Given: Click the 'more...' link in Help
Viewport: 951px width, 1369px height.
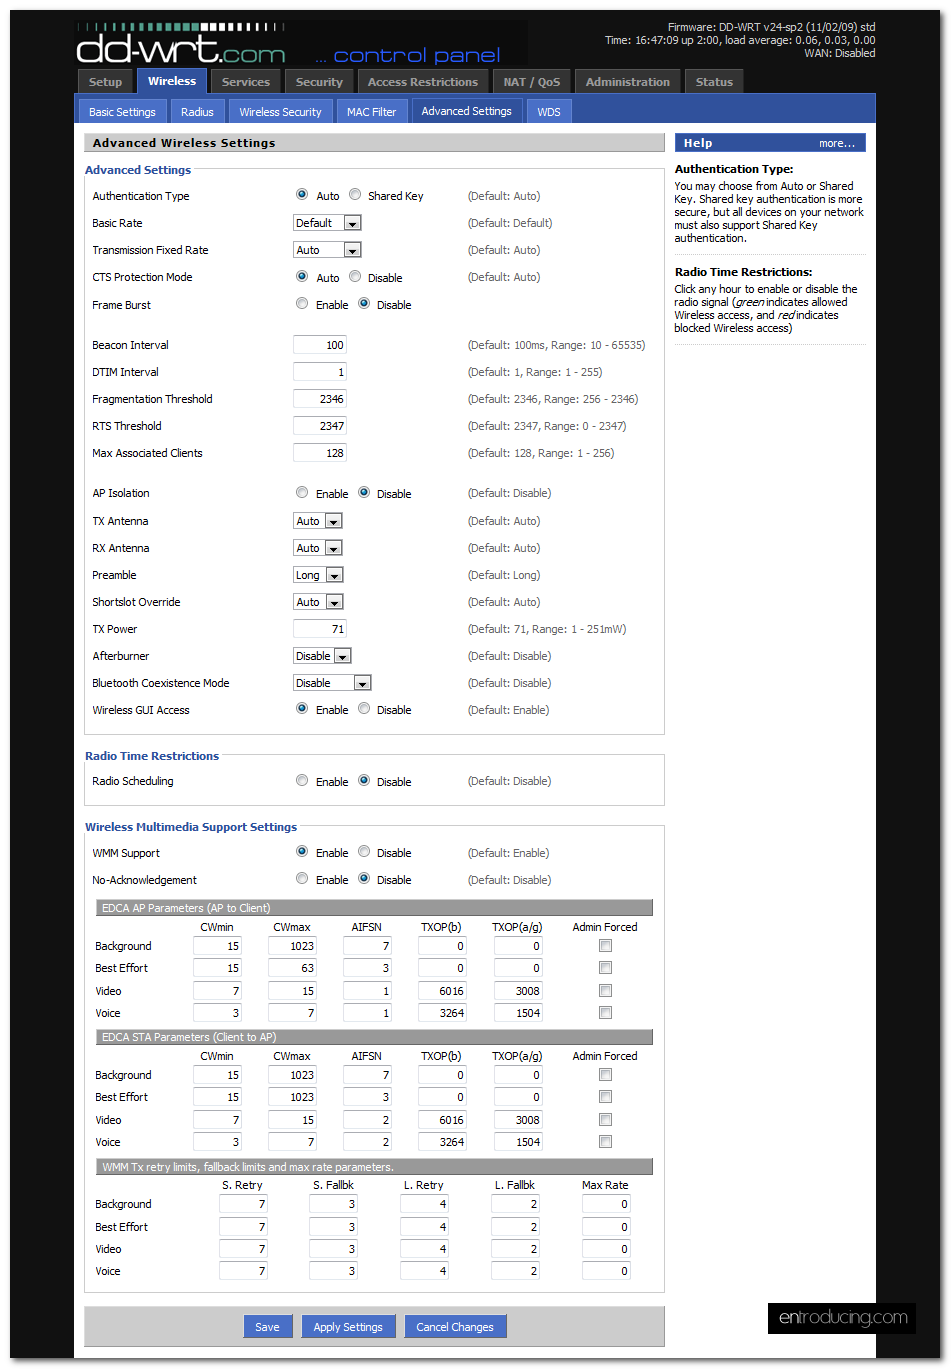Looking at the screenshot, I should (x=837, y=143).
